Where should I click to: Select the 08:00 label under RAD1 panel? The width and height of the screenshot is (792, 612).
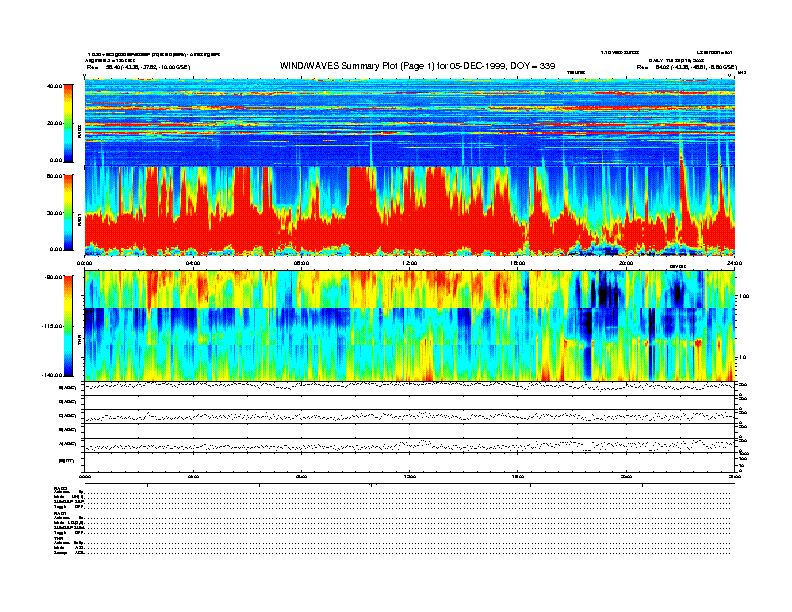(300, 263)
